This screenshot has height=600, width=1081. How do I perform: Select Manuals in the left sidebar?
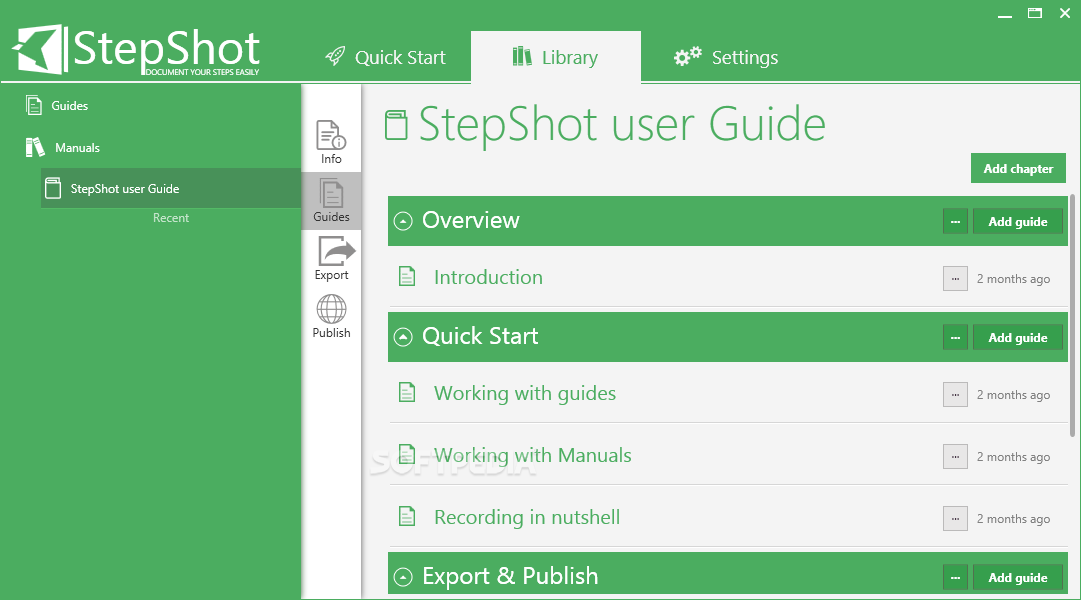point(77,148)
